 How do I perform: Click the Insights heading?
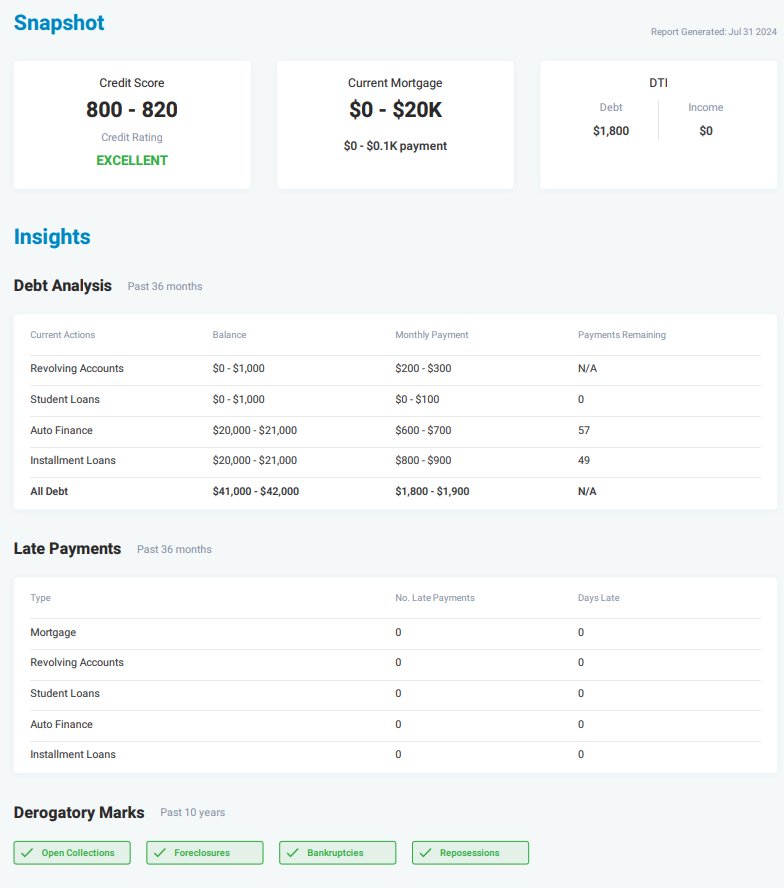point(52,237)
